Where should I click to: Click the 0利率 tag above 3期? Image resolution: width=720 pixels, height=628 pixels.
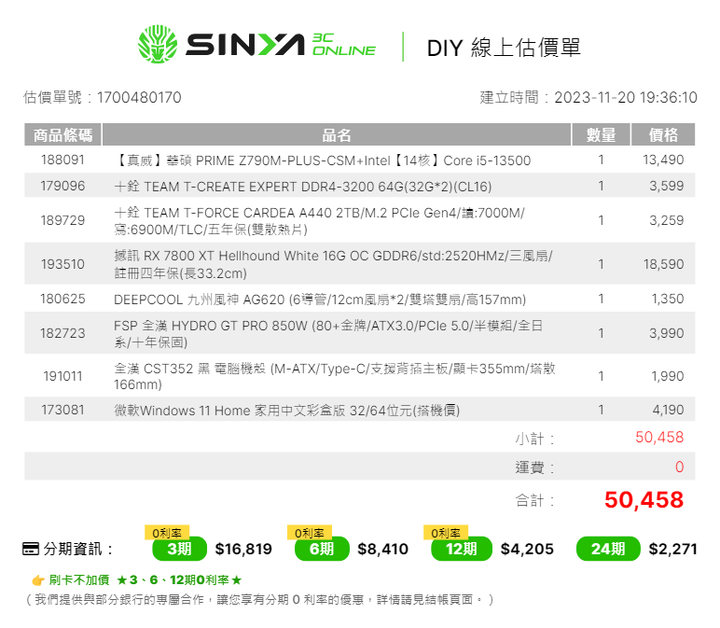167,533
